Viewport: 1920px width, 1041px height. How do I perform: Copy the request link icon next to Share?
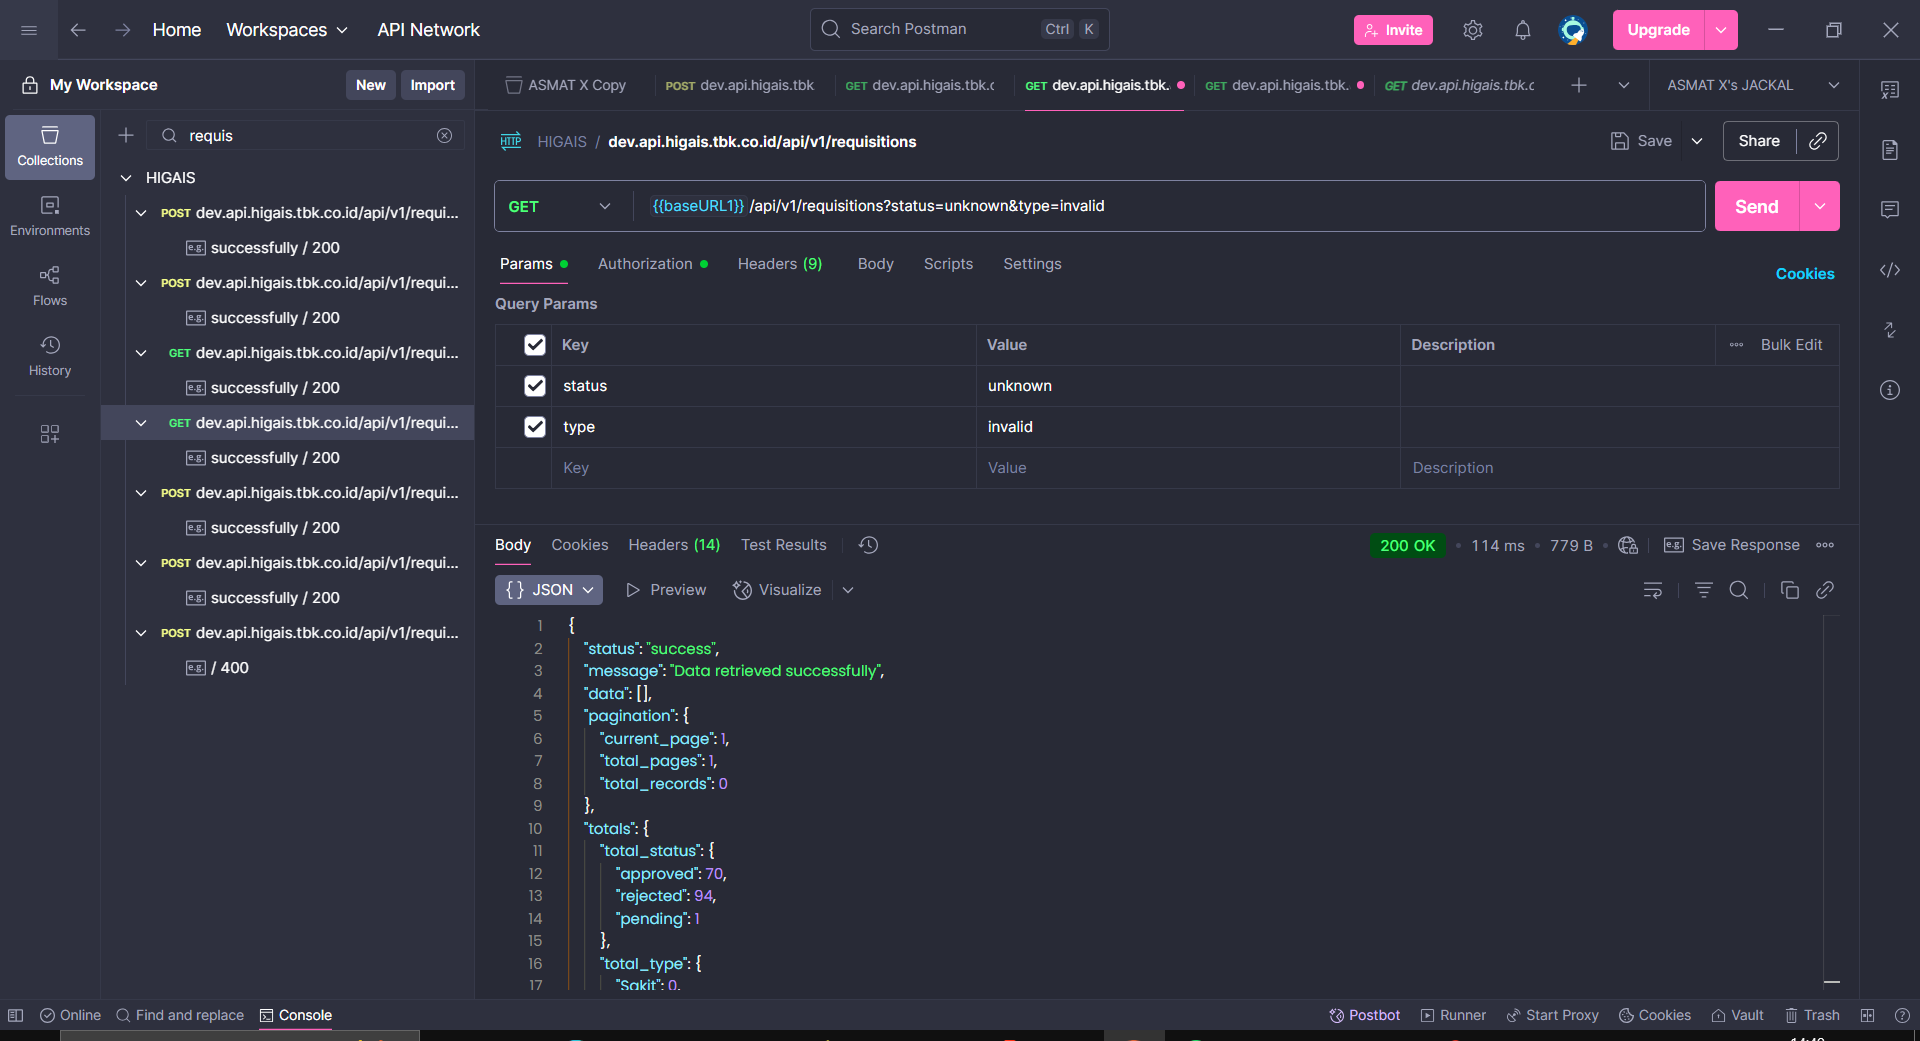(x=1818, y=141)
